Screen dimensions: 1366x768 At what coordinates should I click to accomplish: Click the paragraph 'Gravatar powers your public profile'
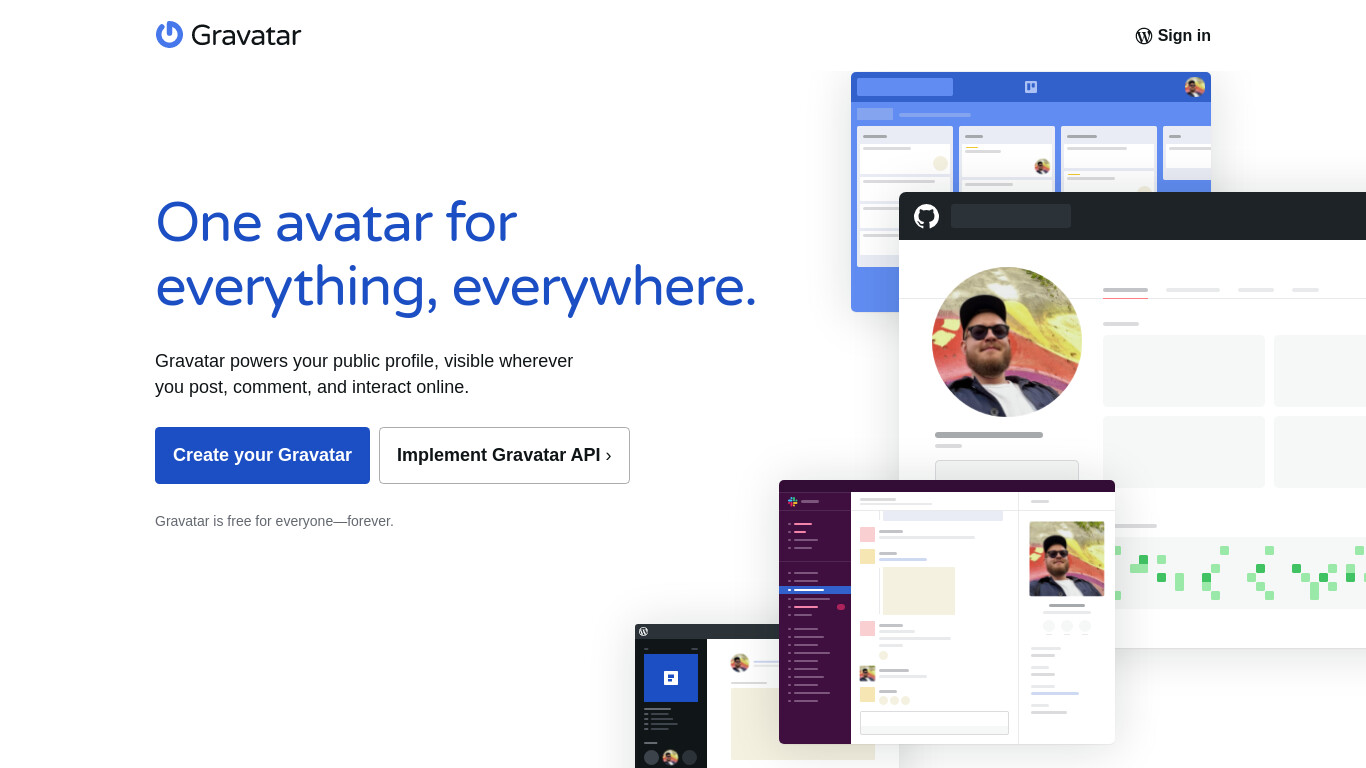[x=364, y=374]
